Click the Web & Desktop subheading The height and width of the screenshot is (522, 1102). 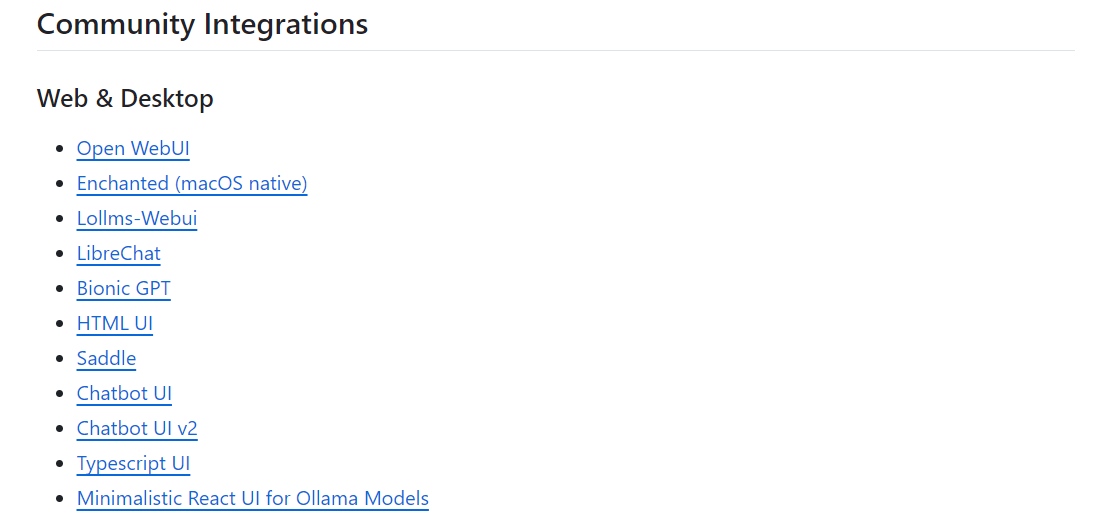125,99
